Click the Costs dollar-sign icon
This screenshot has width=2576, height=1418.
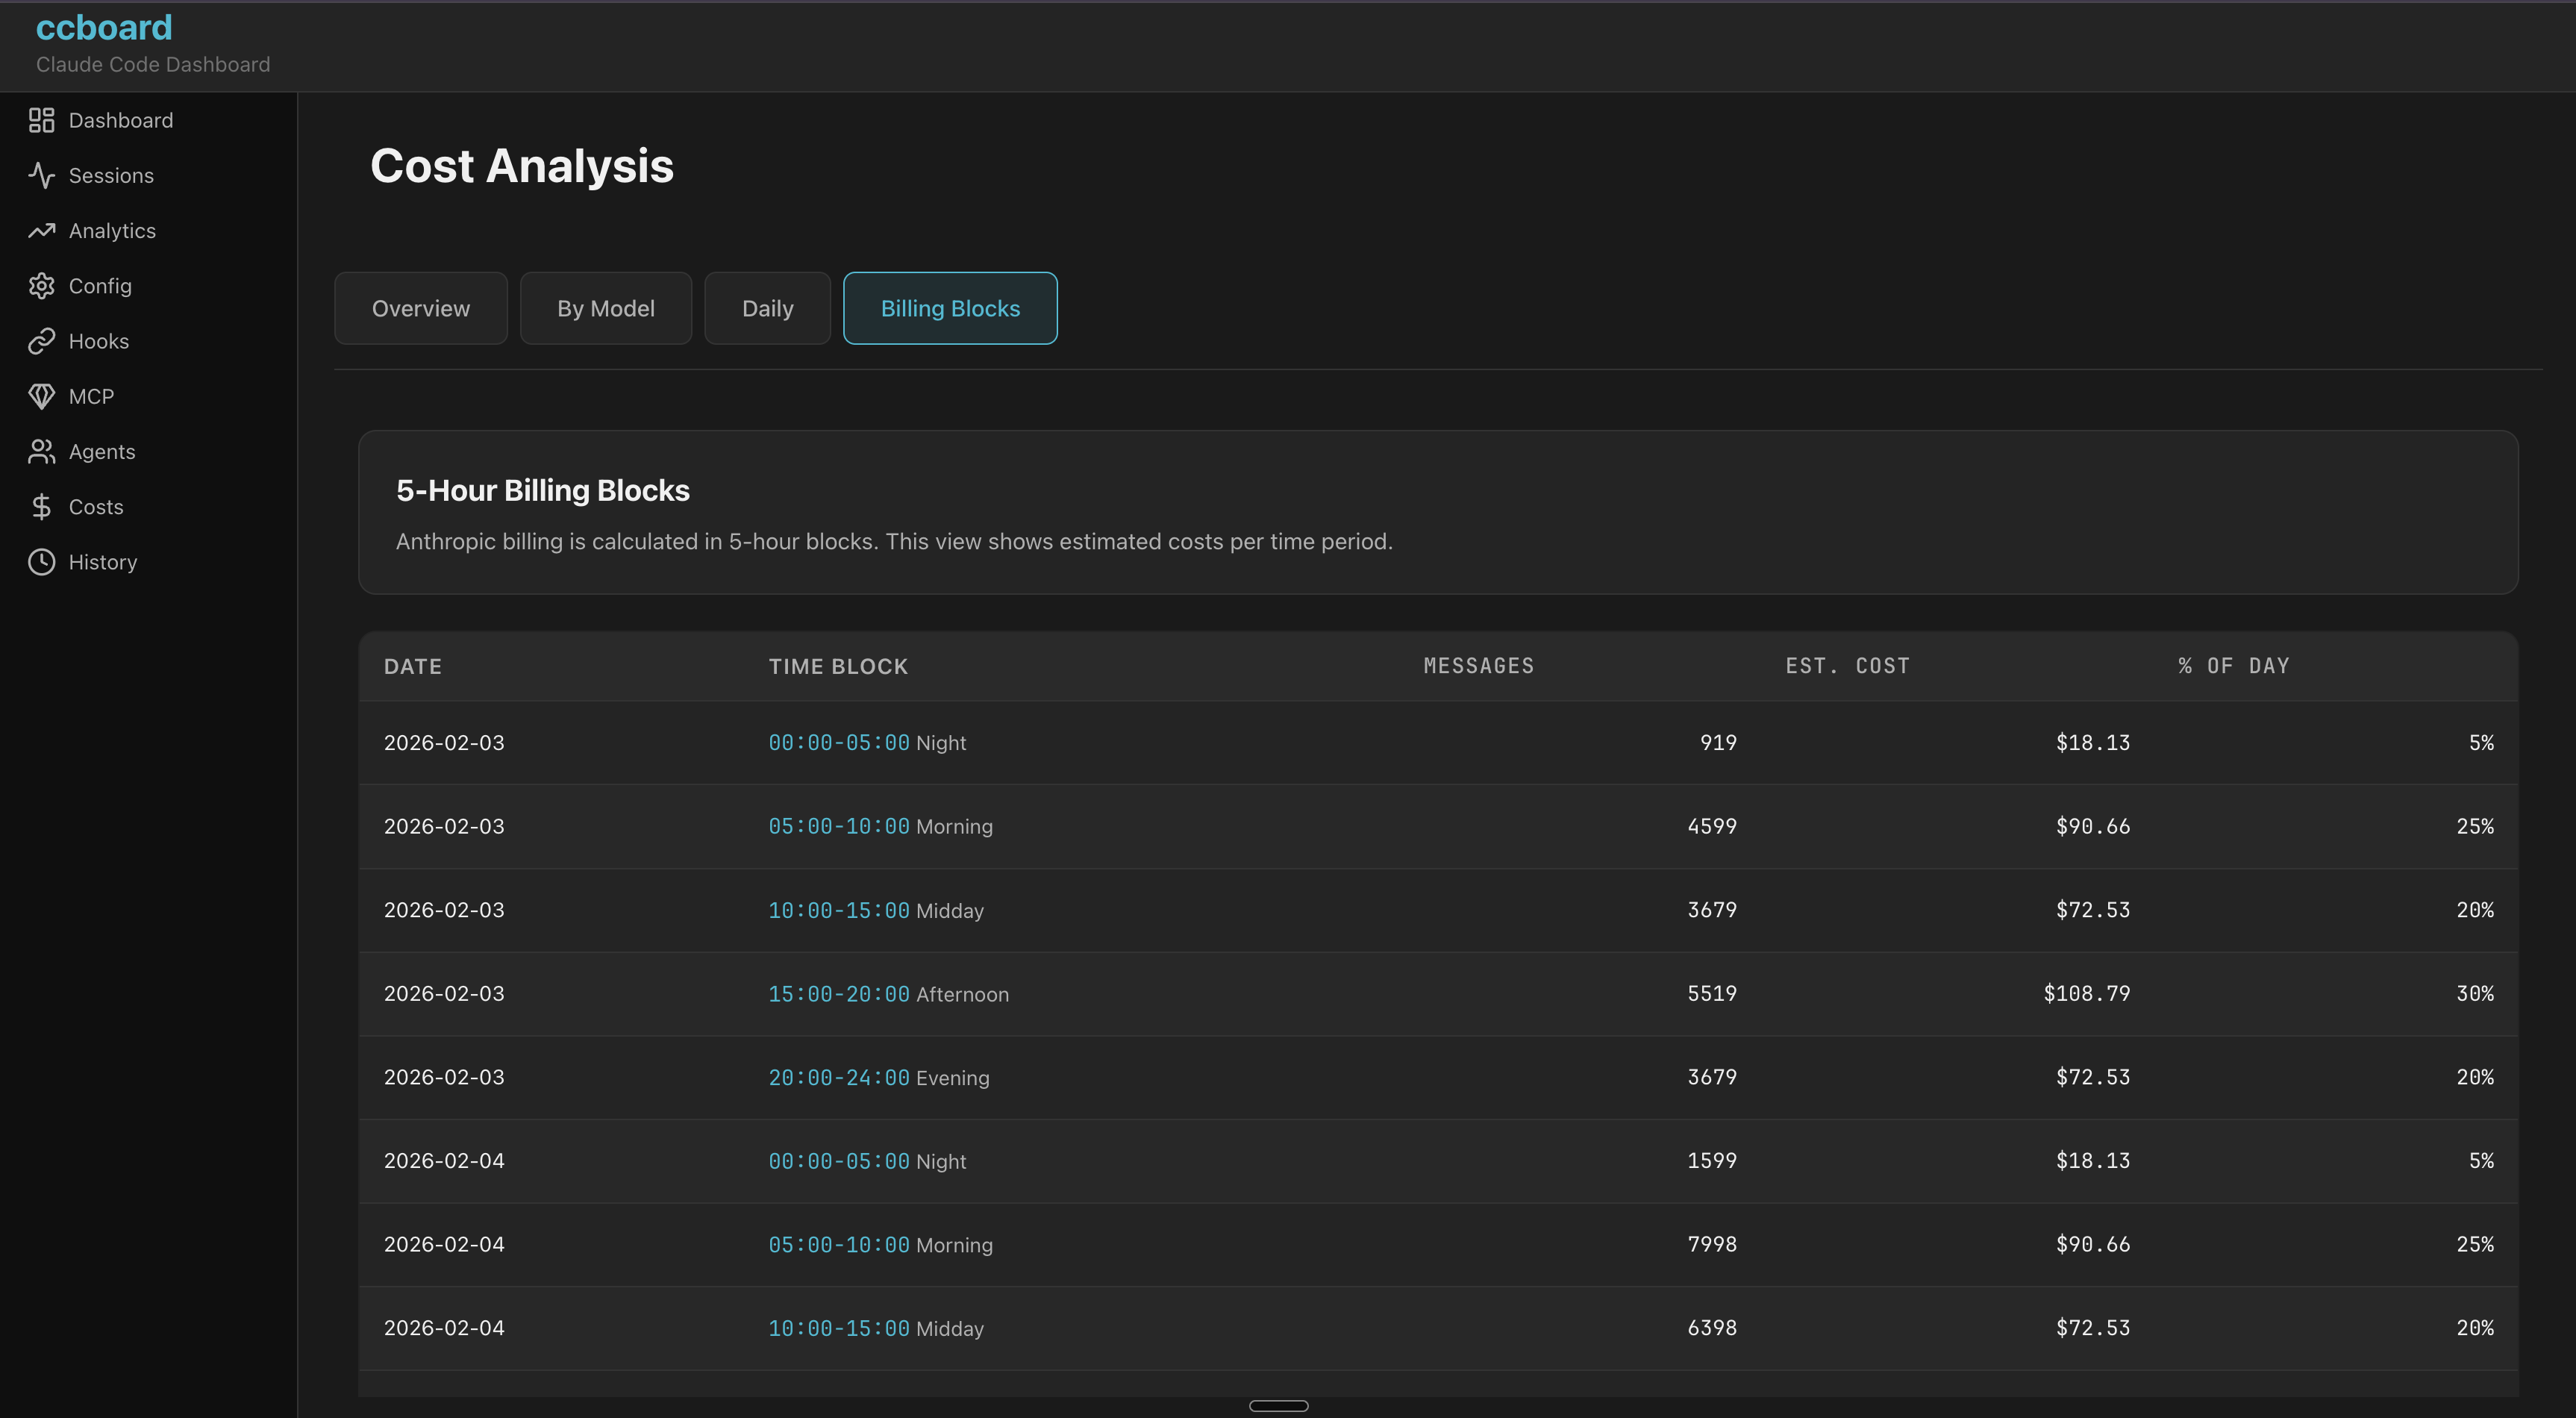point(41,507)
